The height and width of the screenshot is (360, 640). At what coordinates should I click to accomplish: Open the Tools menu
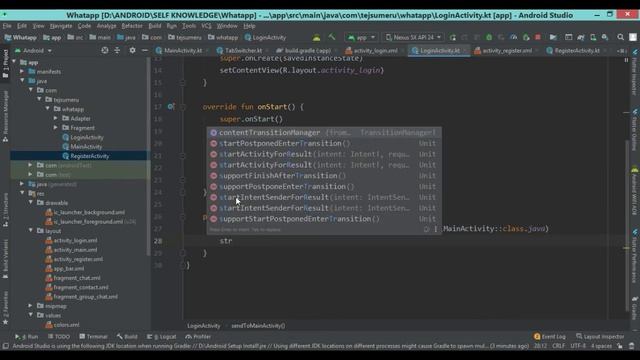point(189,26)
